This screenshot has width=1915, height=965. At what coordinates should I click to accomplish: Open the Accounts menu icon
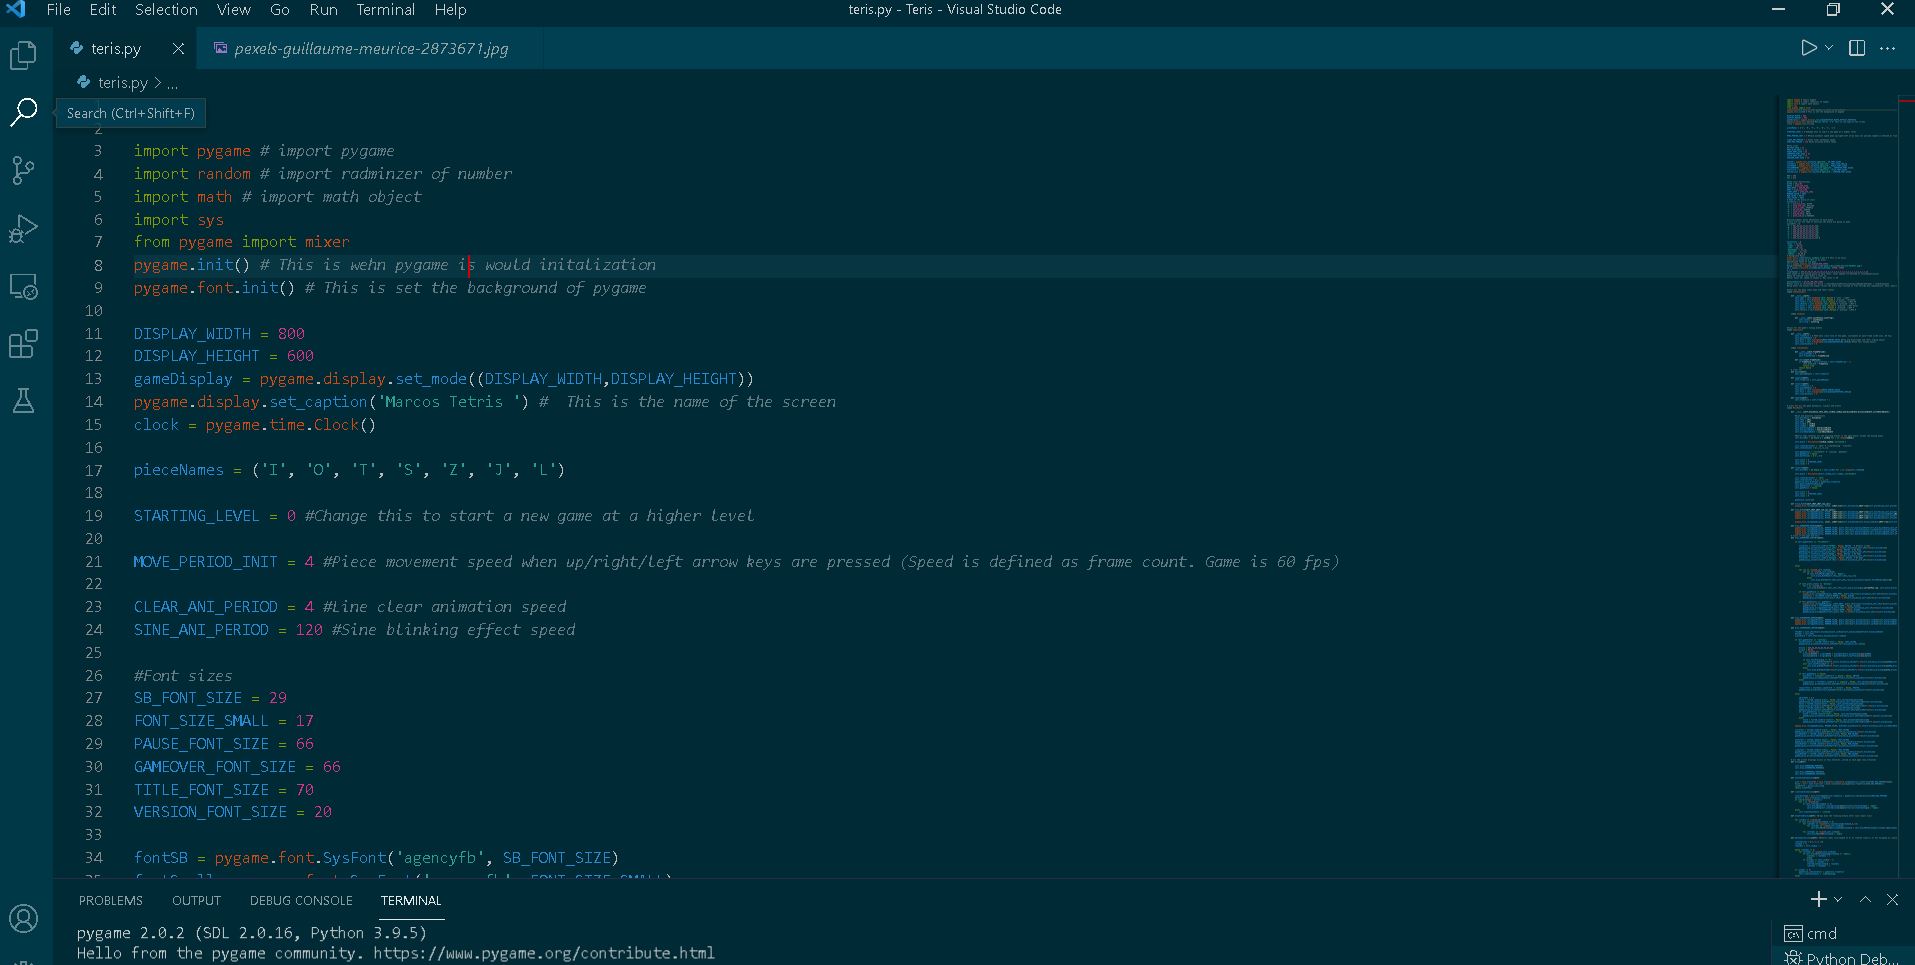(23, 918)
